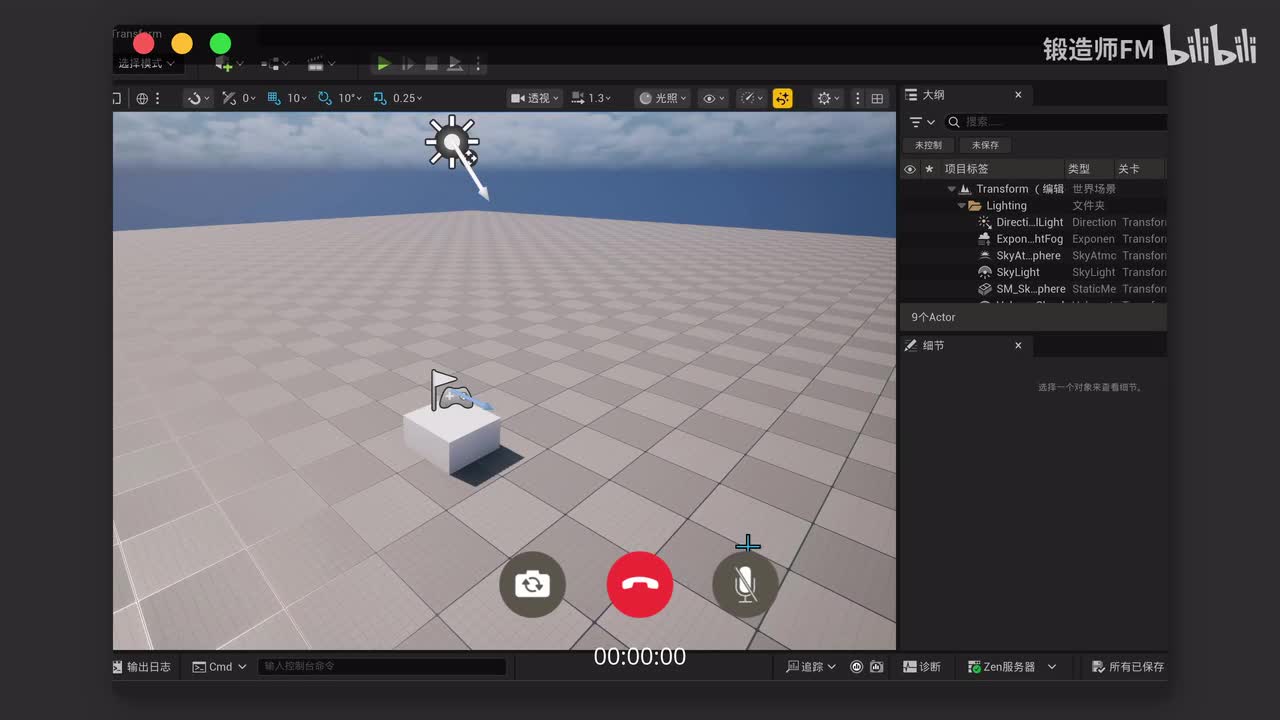1280x720 pixels.
Task: Click the star pinned column header
Action: coord(929,169)
